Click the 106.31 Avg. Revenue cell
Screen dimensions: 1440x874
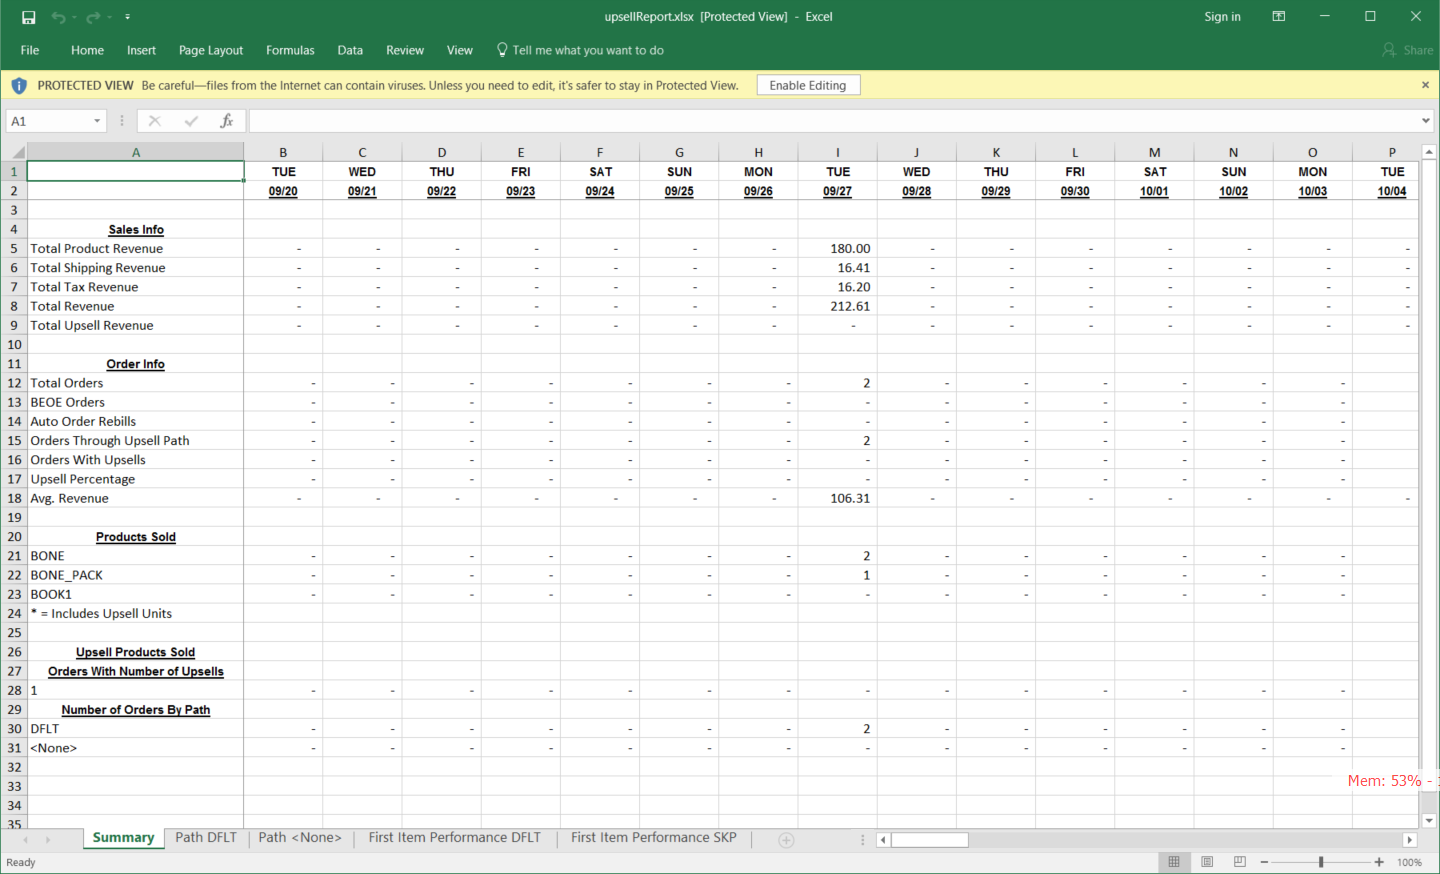838,498
